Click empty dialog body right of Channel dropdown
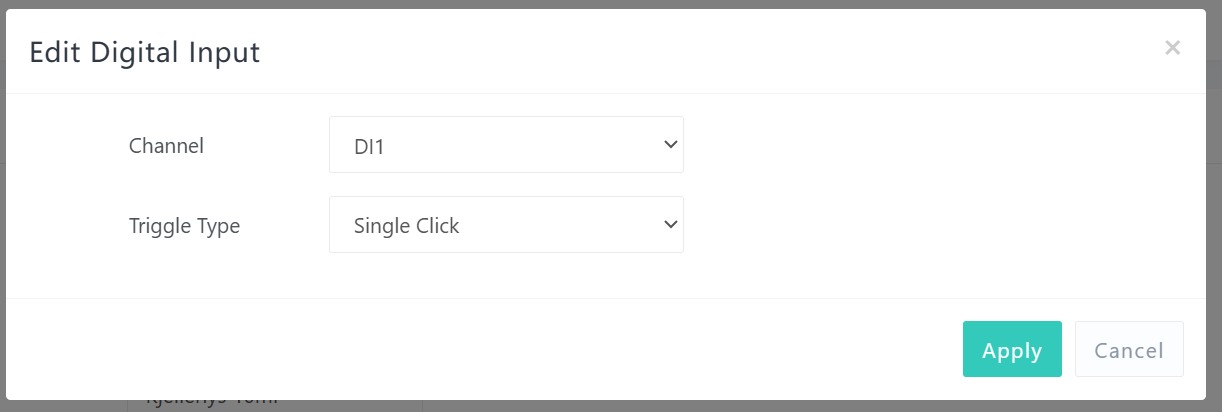Viewport: 1222px width, 412px height. click(940, 146)
